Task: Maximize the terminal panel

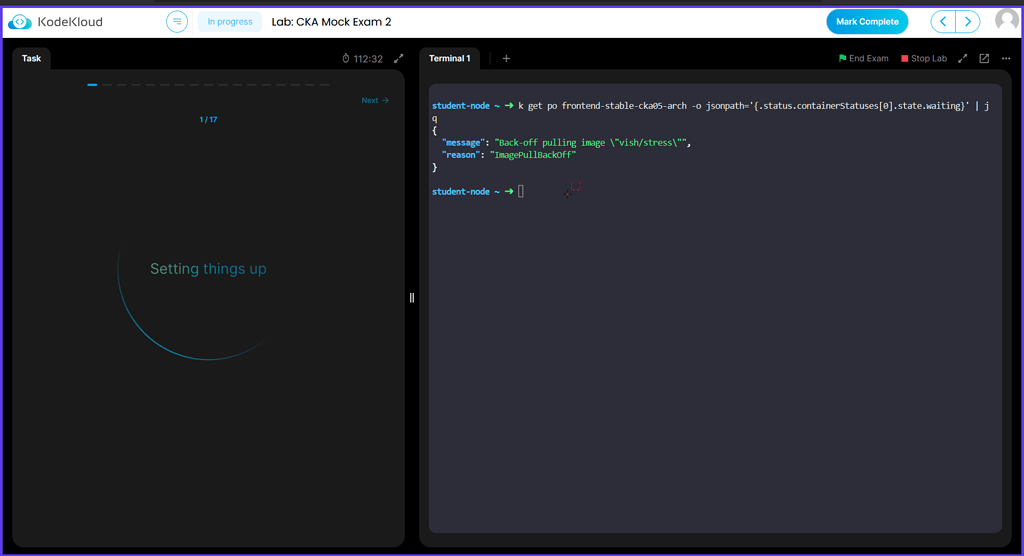Action: click(x=963, y=59)
